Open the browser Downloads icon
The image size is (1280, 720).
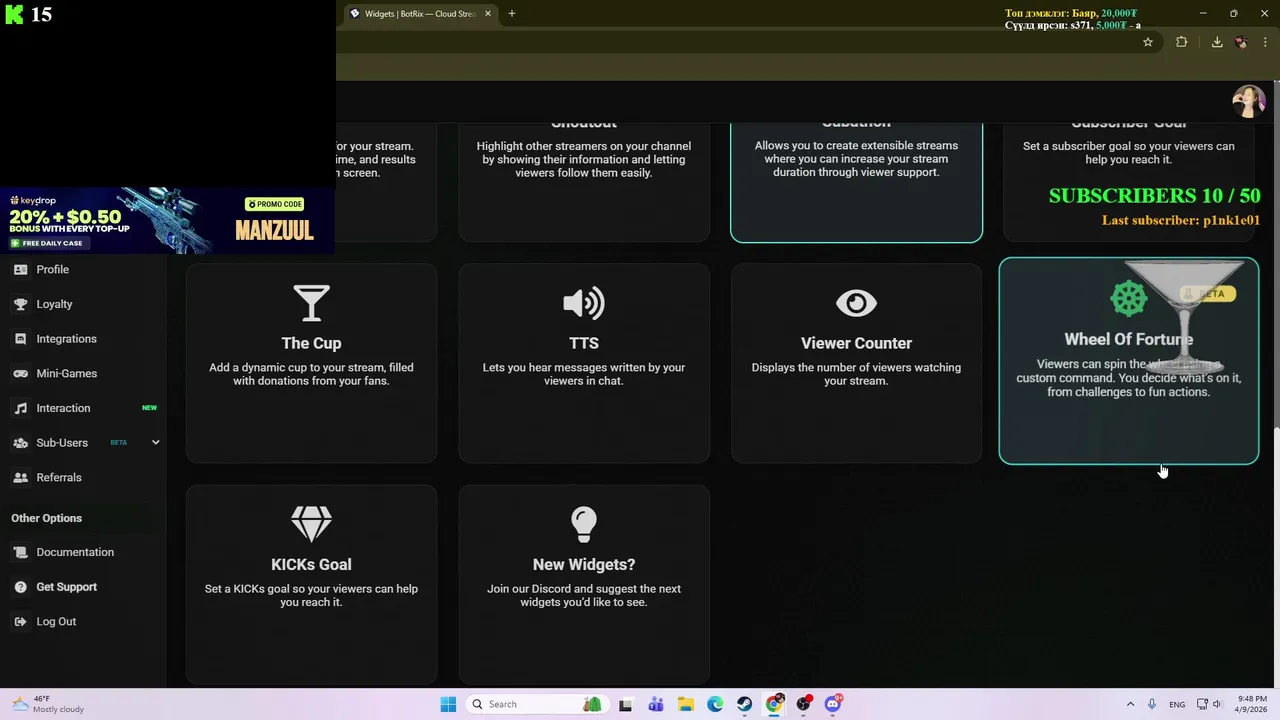pyautogui.click(x=1217, y=42)
